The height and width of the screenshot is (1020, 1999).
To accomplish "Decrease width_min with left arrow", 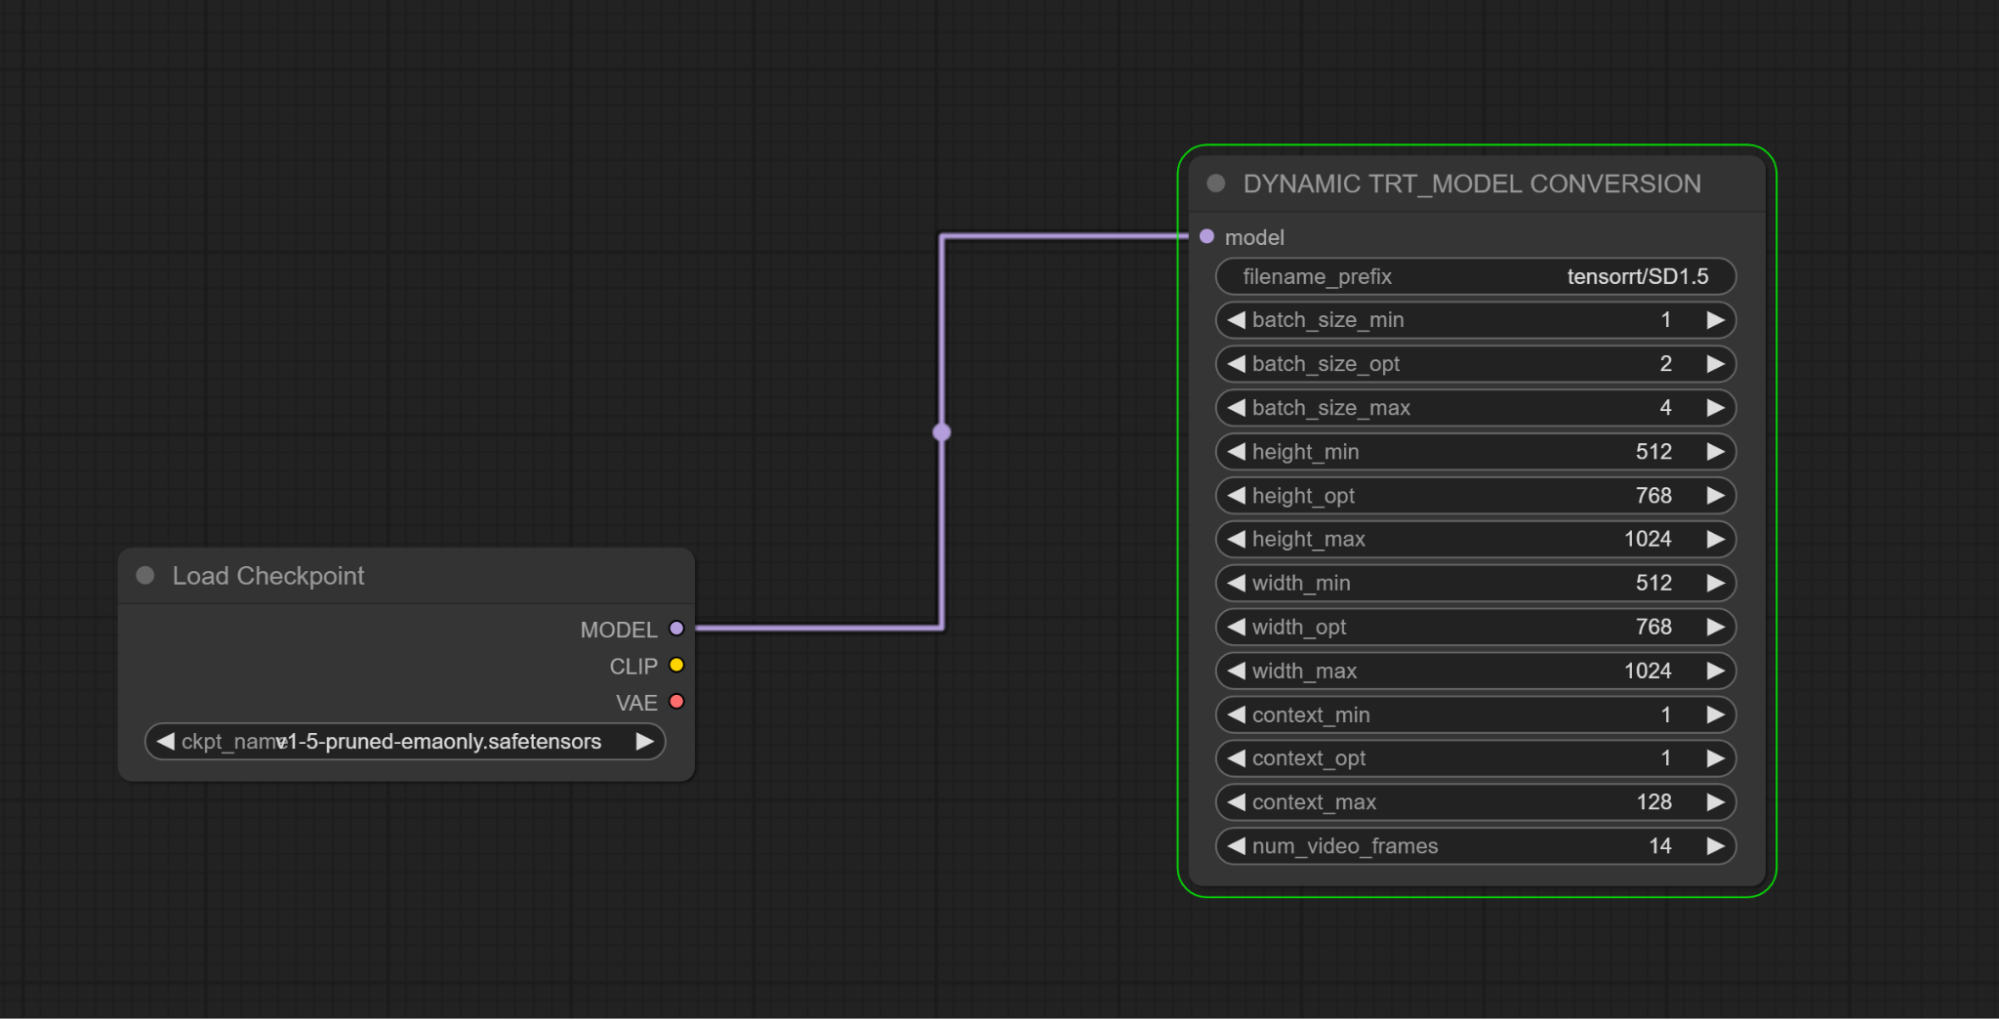I will tap(1236, 583).
